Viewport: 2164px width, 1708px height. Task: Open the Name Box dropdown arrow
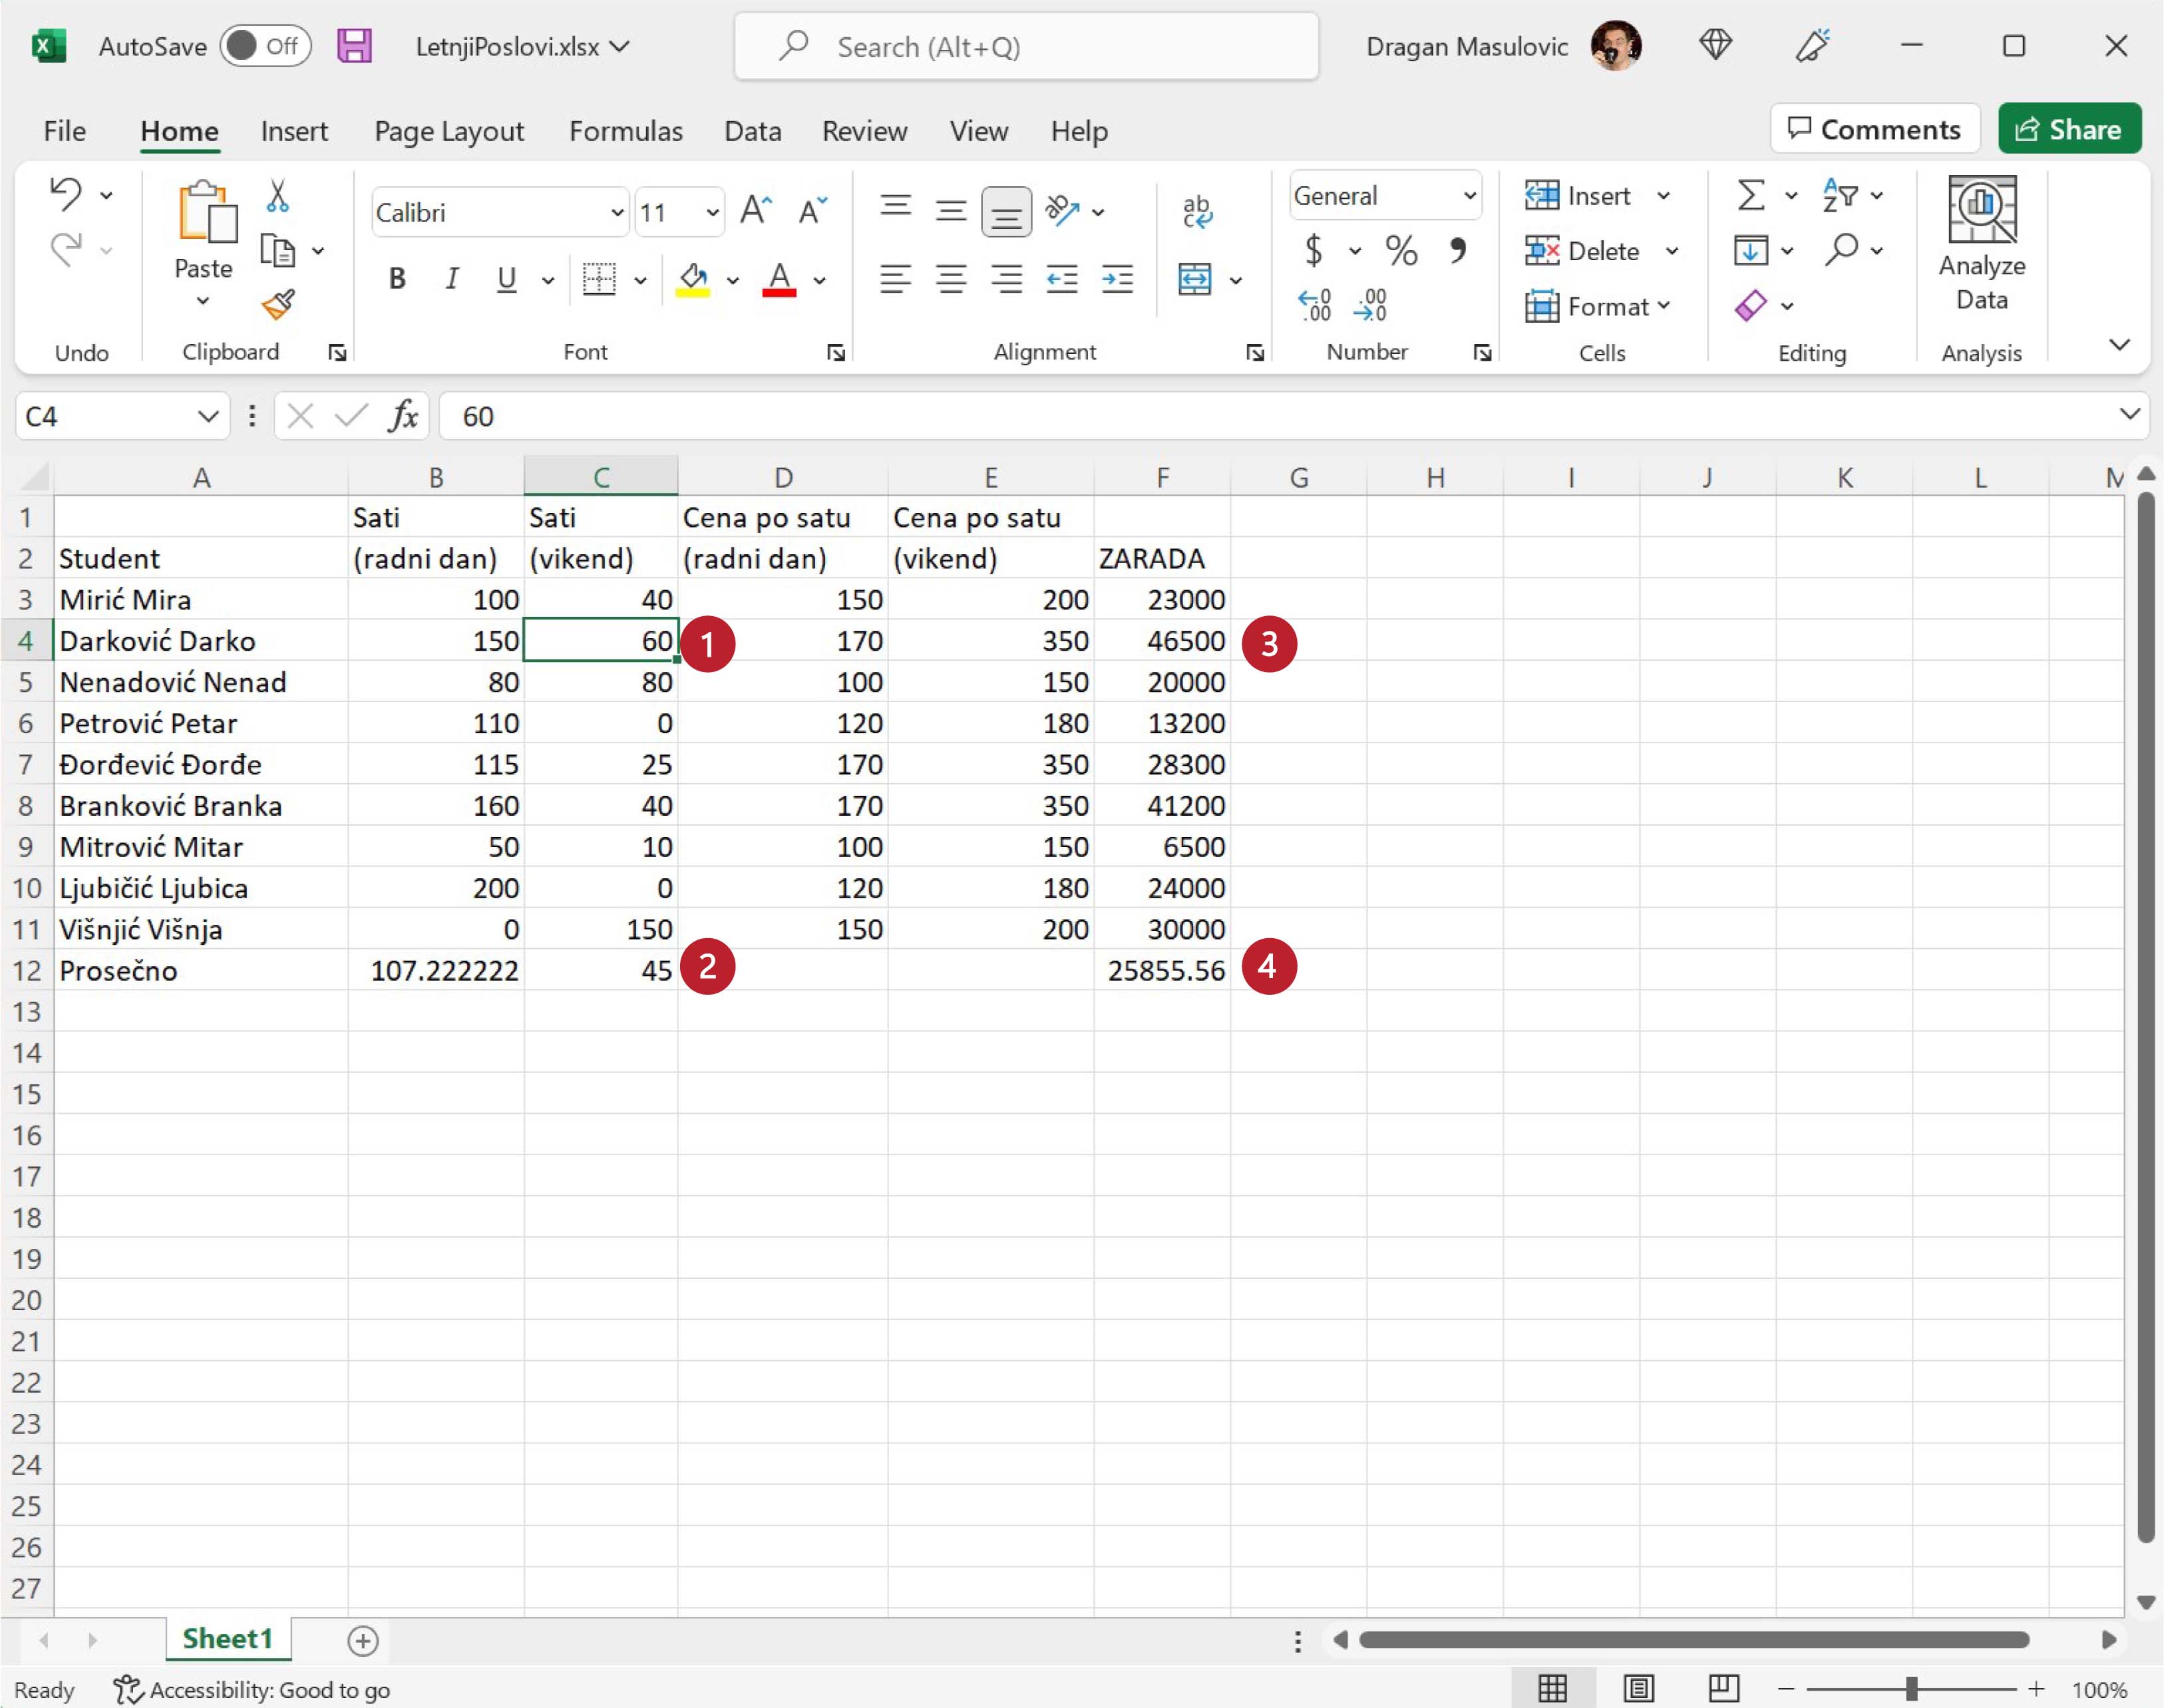coord(207,416)
